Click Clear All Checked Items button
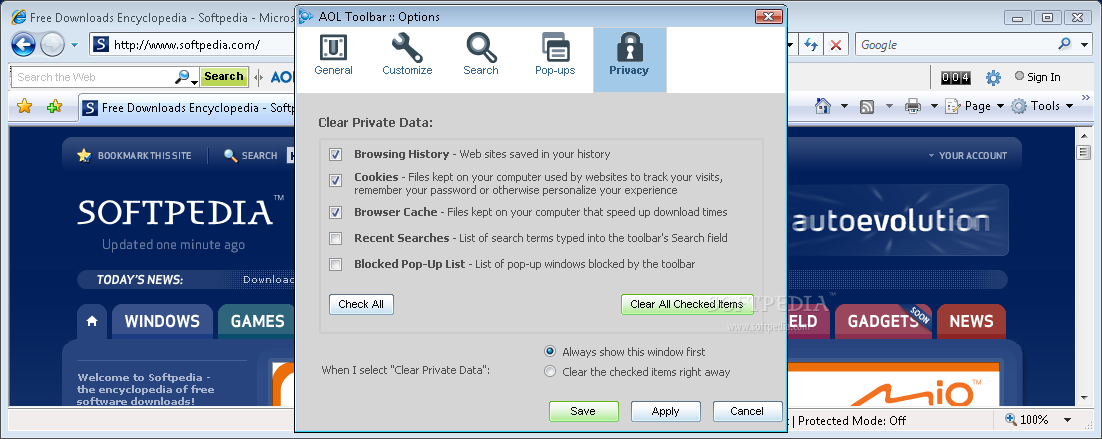Screen dimensions: 1102x439 tap(687, 304)
